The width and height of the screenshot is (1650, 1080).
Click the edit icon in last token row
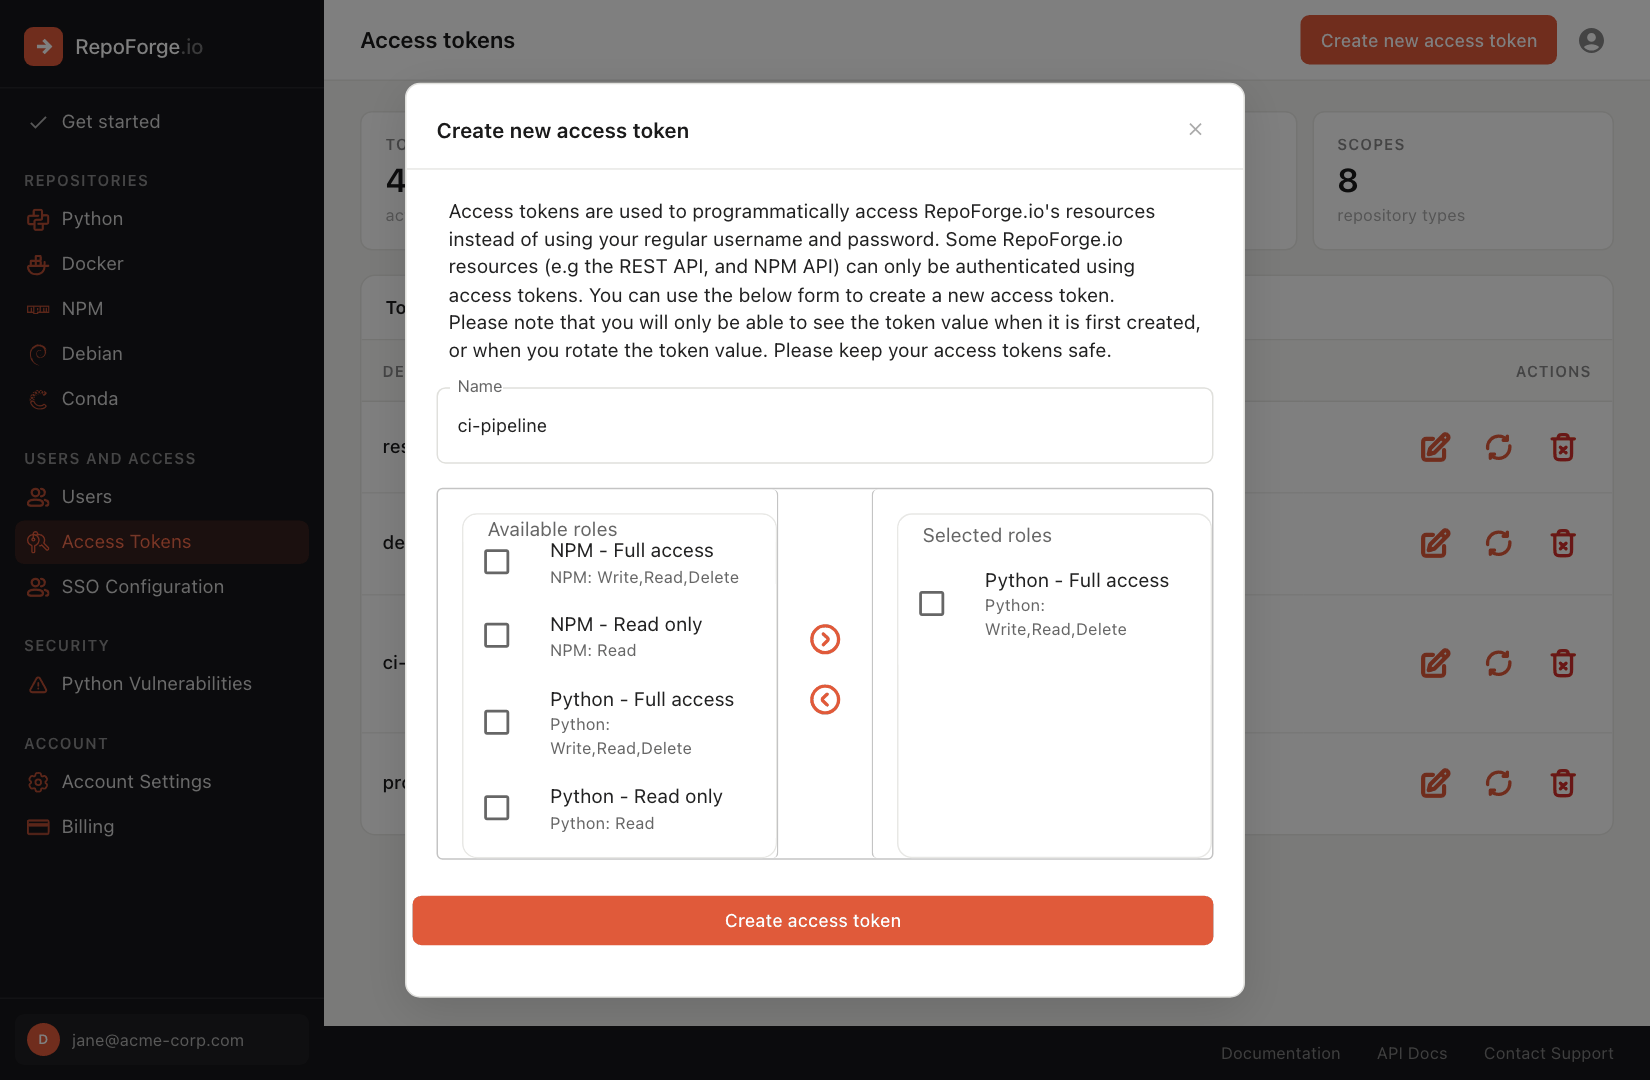click(x=1435, y=783)
